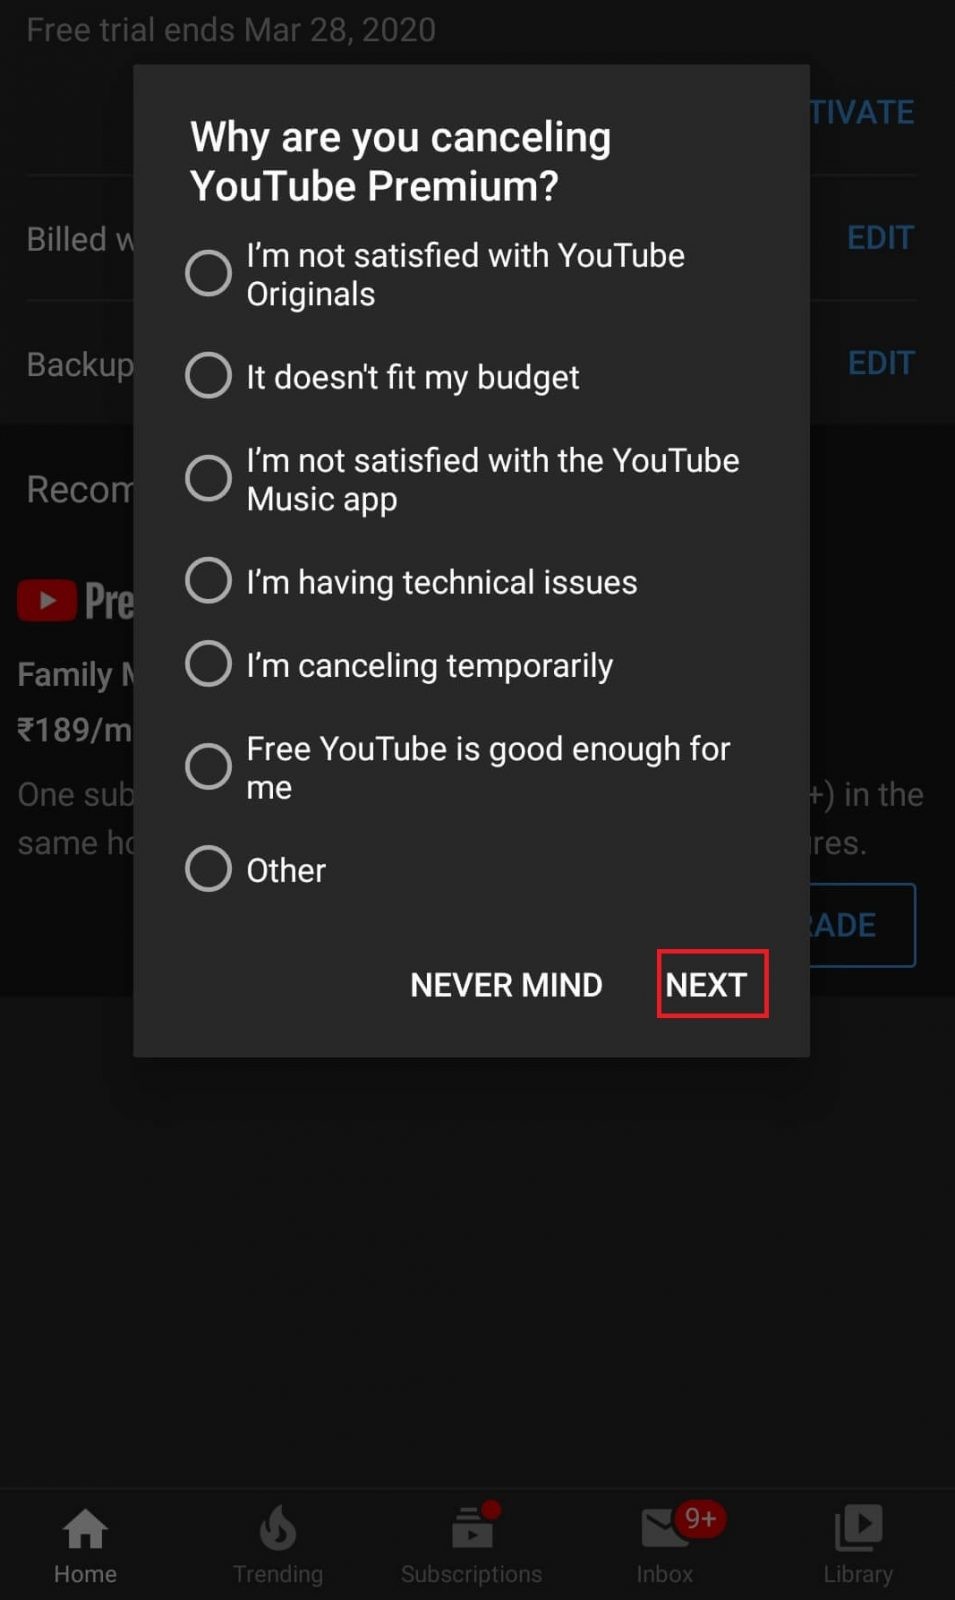Open the Library icon

click(858, 1529)
